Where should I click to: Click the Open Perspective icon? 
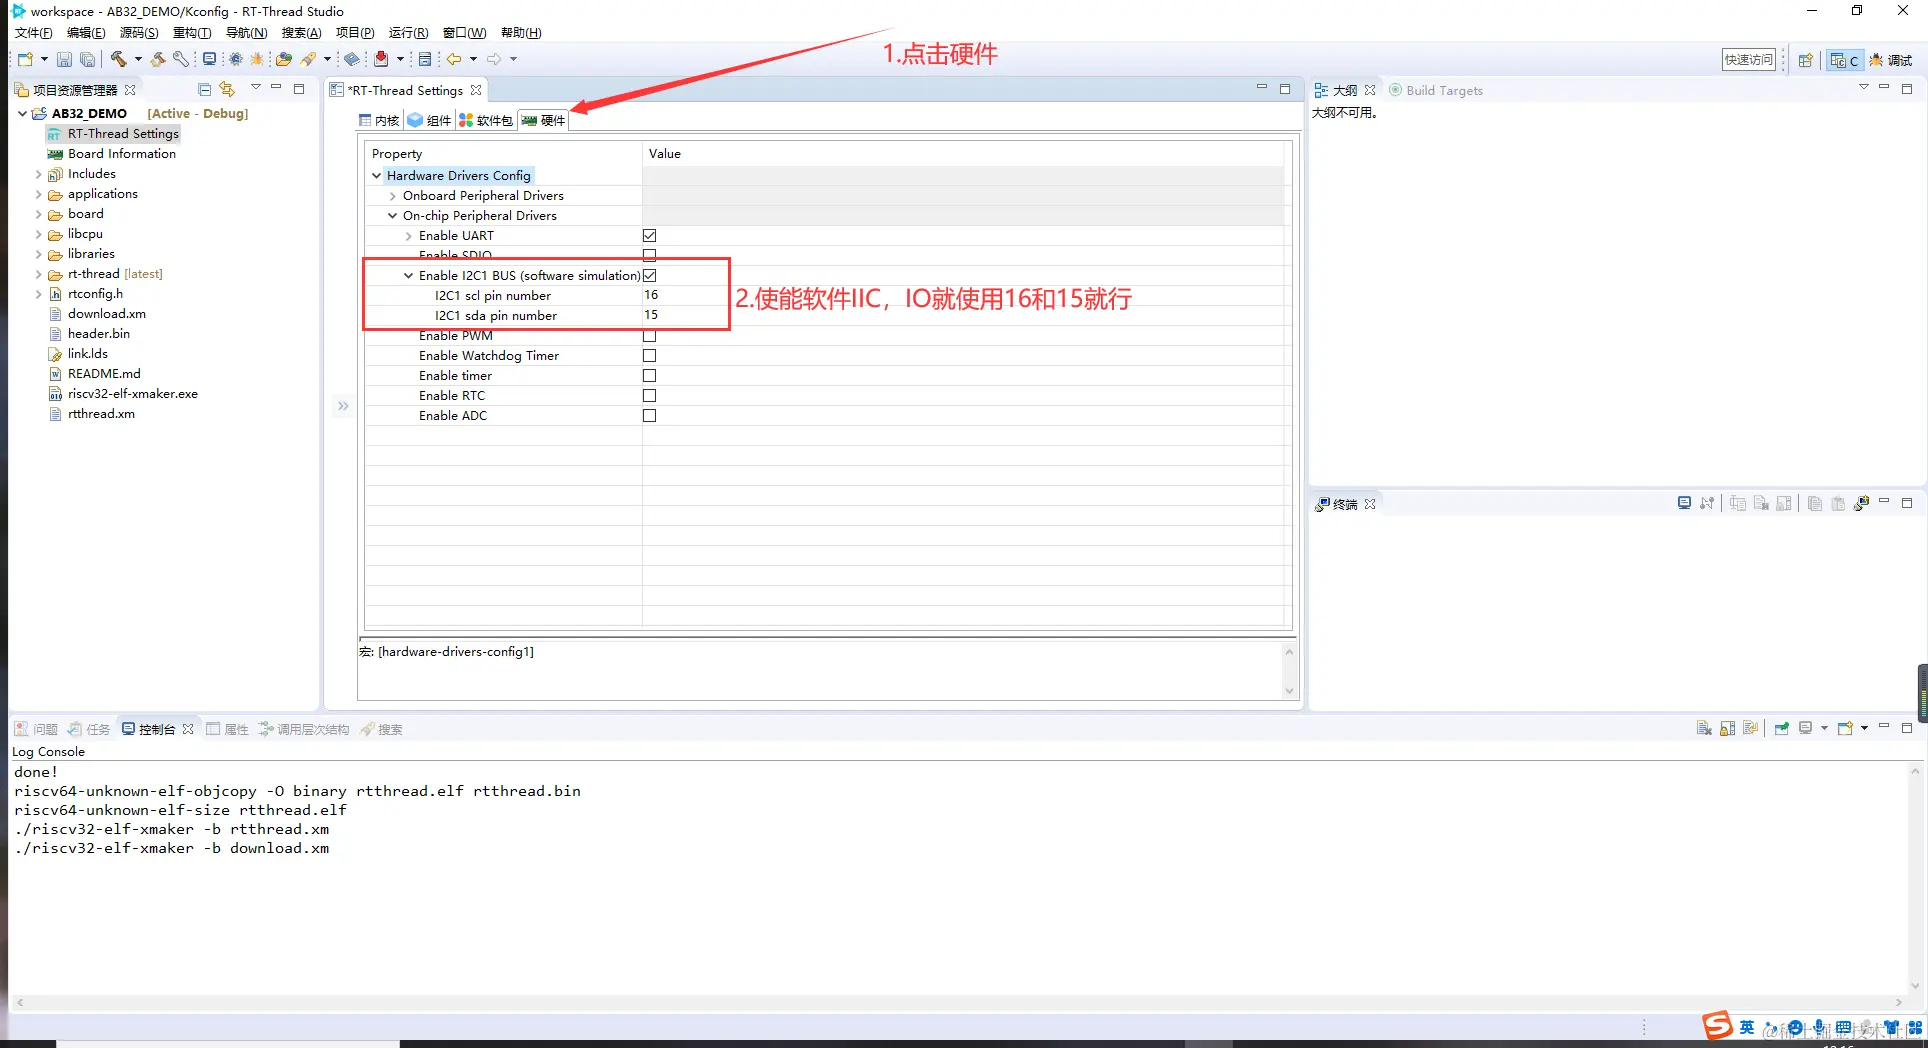pos(1806,60)
